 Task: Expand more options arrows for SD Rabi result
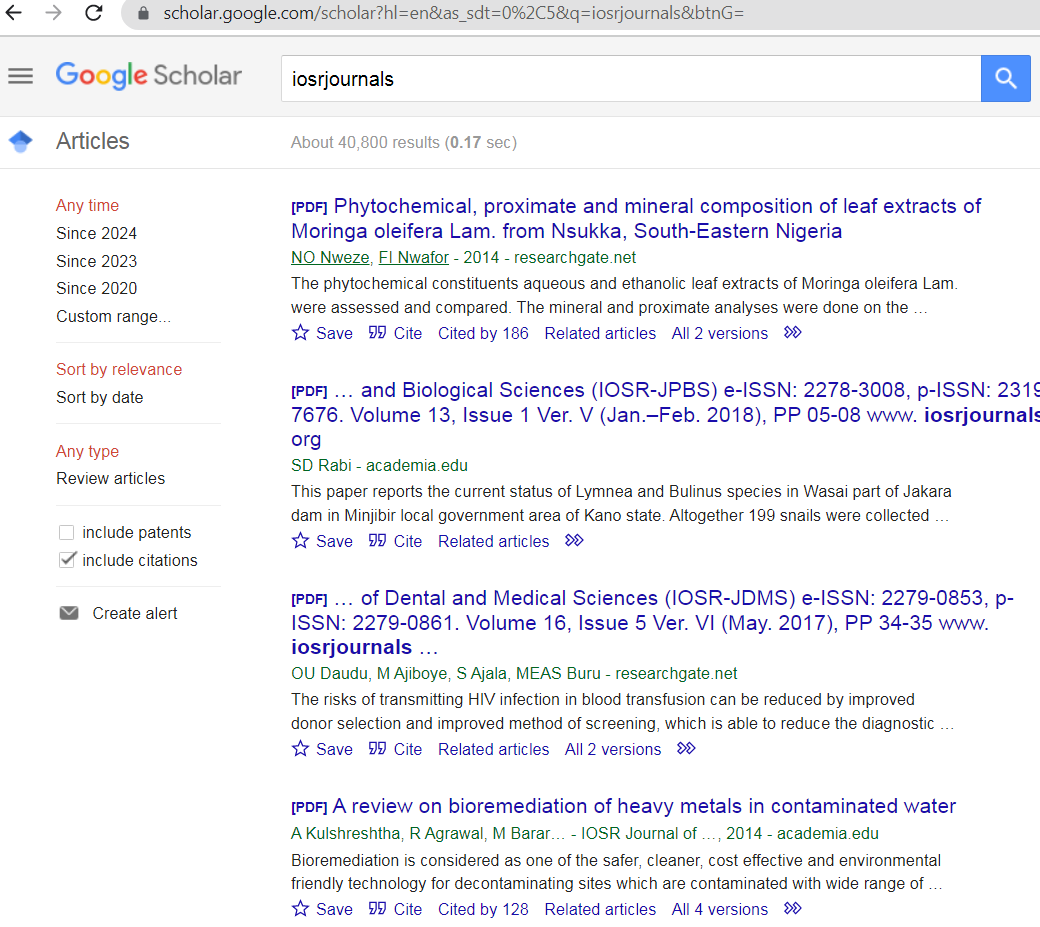coord(574,540)
